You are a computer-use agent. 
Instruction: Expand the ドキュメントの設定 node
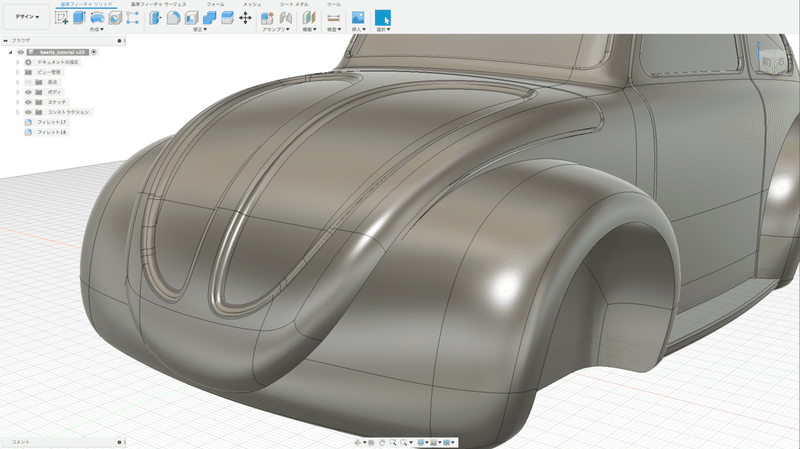point(17,62)
